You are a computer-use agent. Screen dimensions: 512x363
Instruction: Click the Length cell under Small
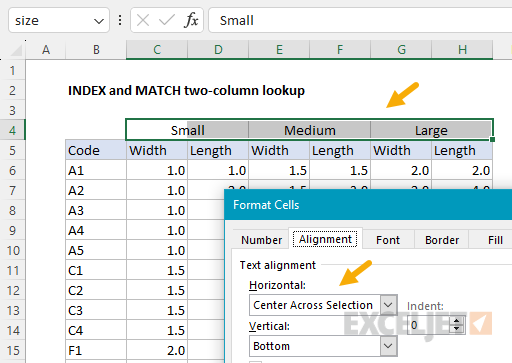pyautogui.click(x=218, y=150)
